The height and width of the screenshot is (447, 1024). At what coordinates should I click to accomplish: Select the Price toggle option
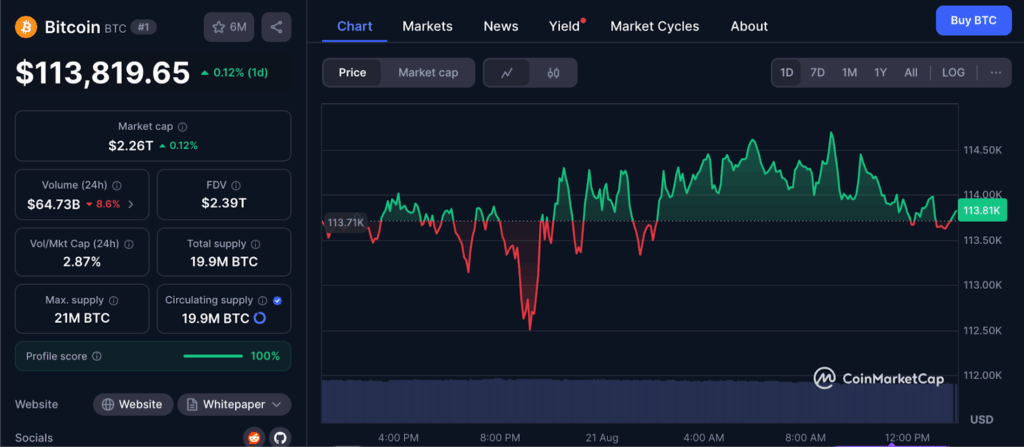tap(352, 73)
